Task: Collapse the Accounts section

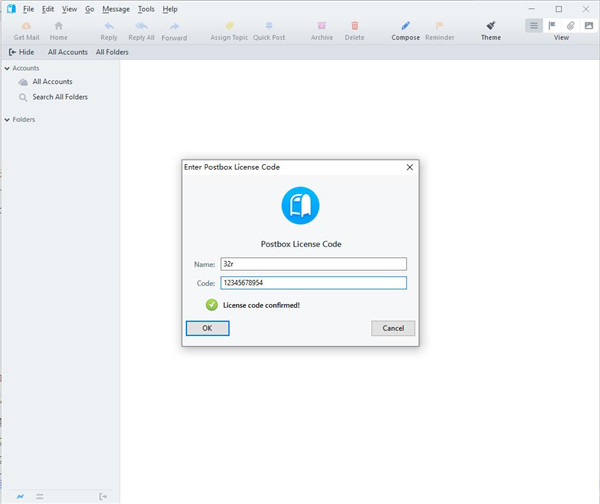Action: pyautogui.click(x=7, y=68)
